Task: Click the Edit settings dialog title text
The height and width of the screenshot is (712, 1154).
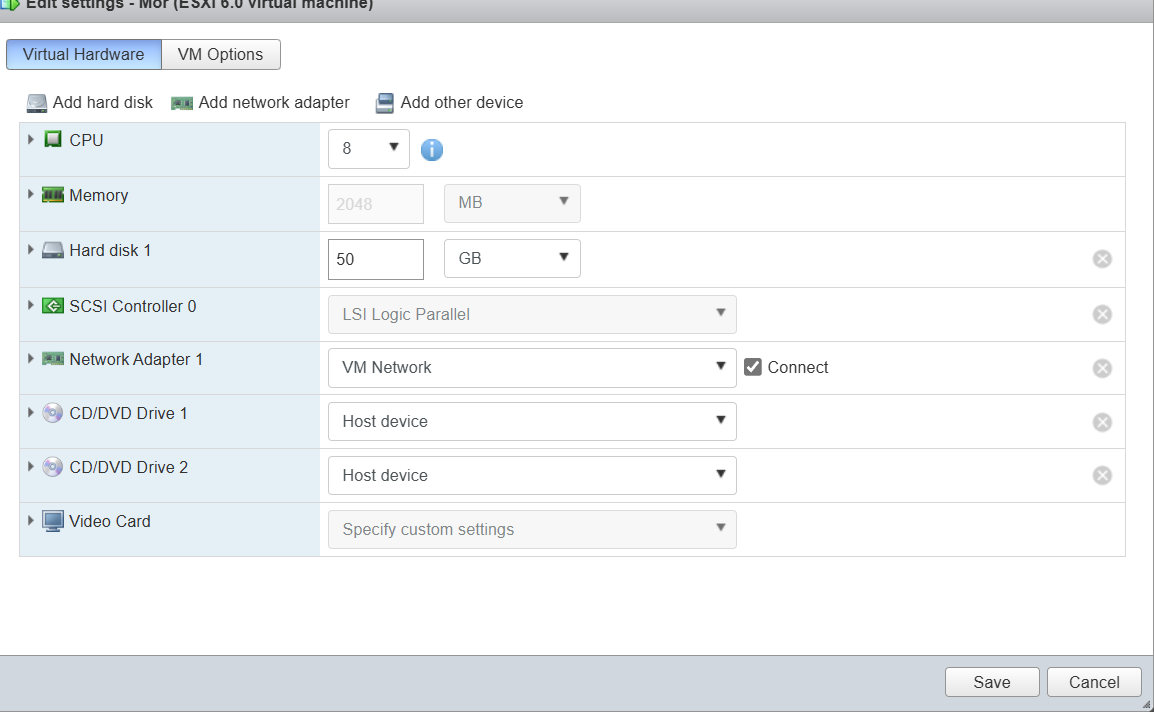Action: (x=199, y=4)
